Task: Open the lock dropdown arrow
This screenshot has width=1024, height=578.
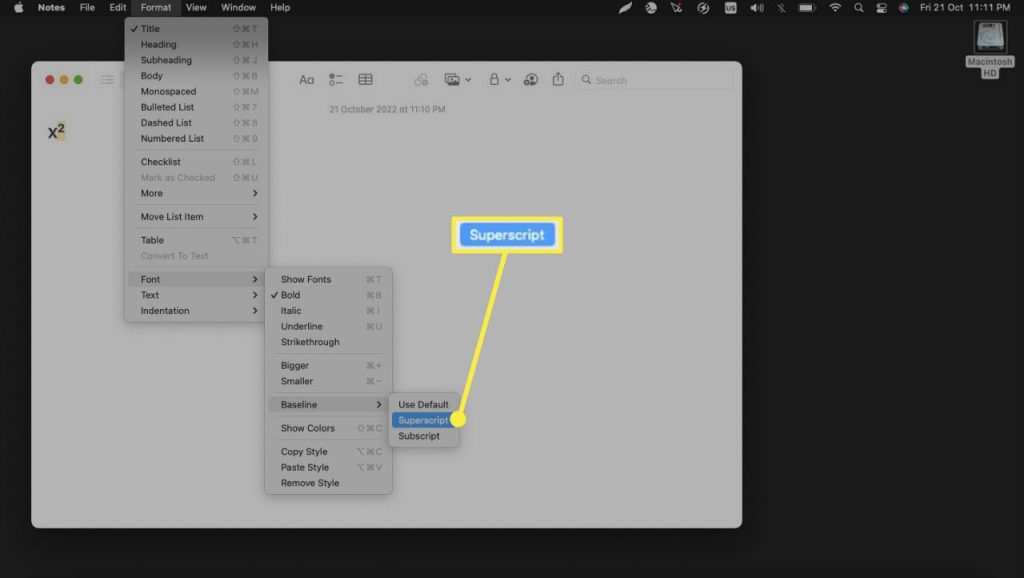Action: [x=507, y=80]
